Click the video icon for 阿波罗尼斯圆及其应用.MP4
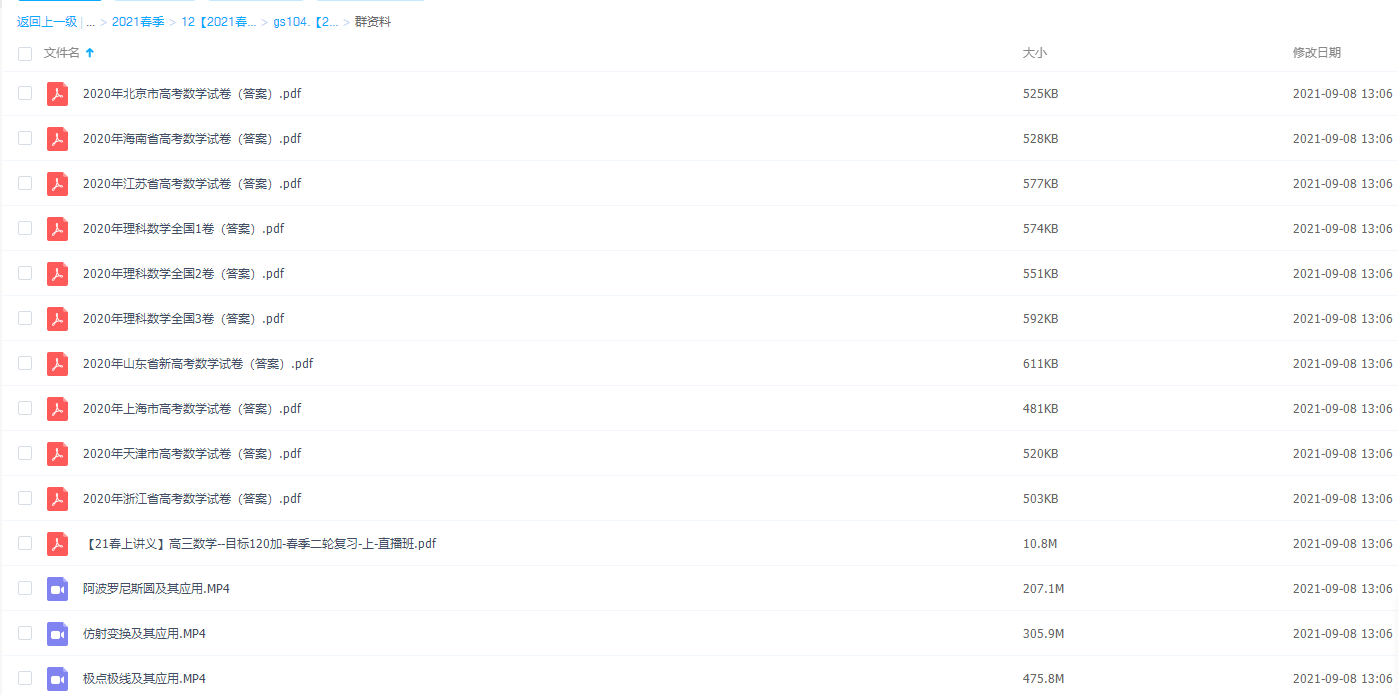 coord(57,588)
